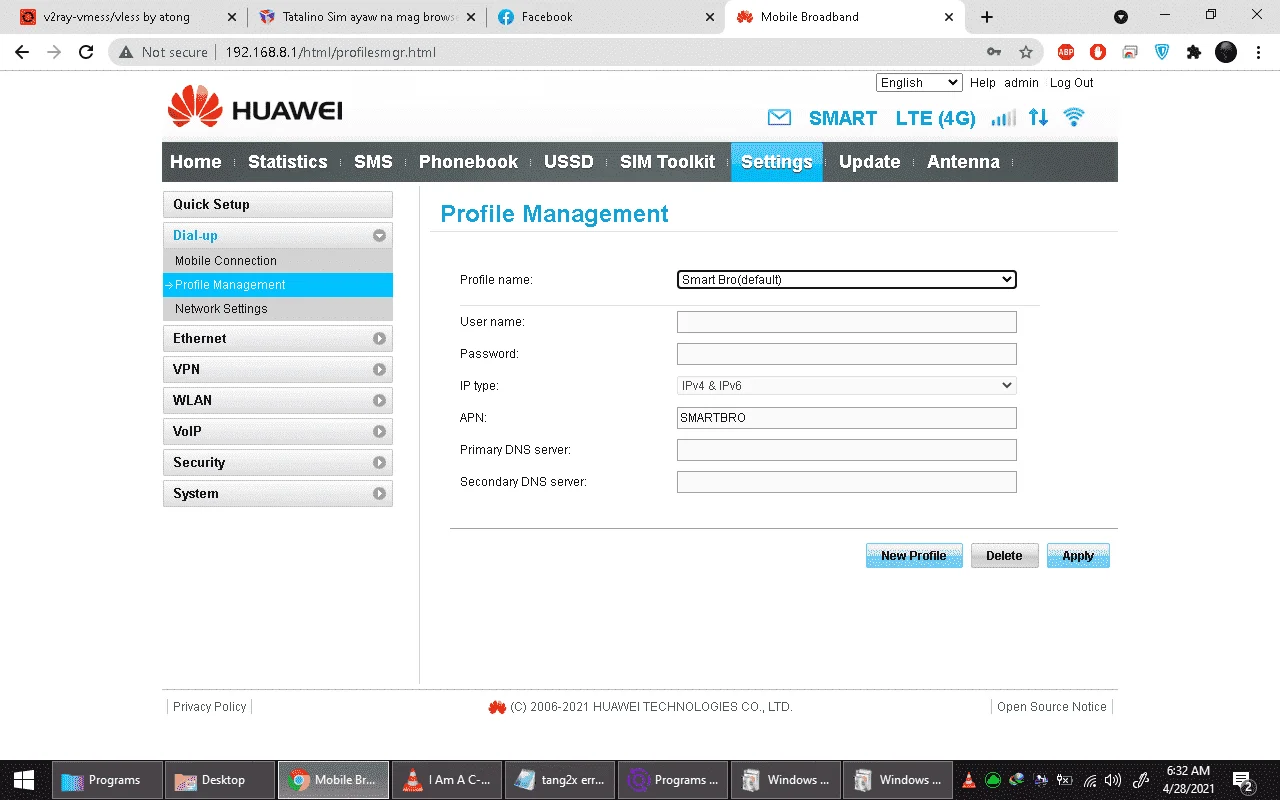Open the Help link
This screenshot has height=800, width=1280.
982,83
